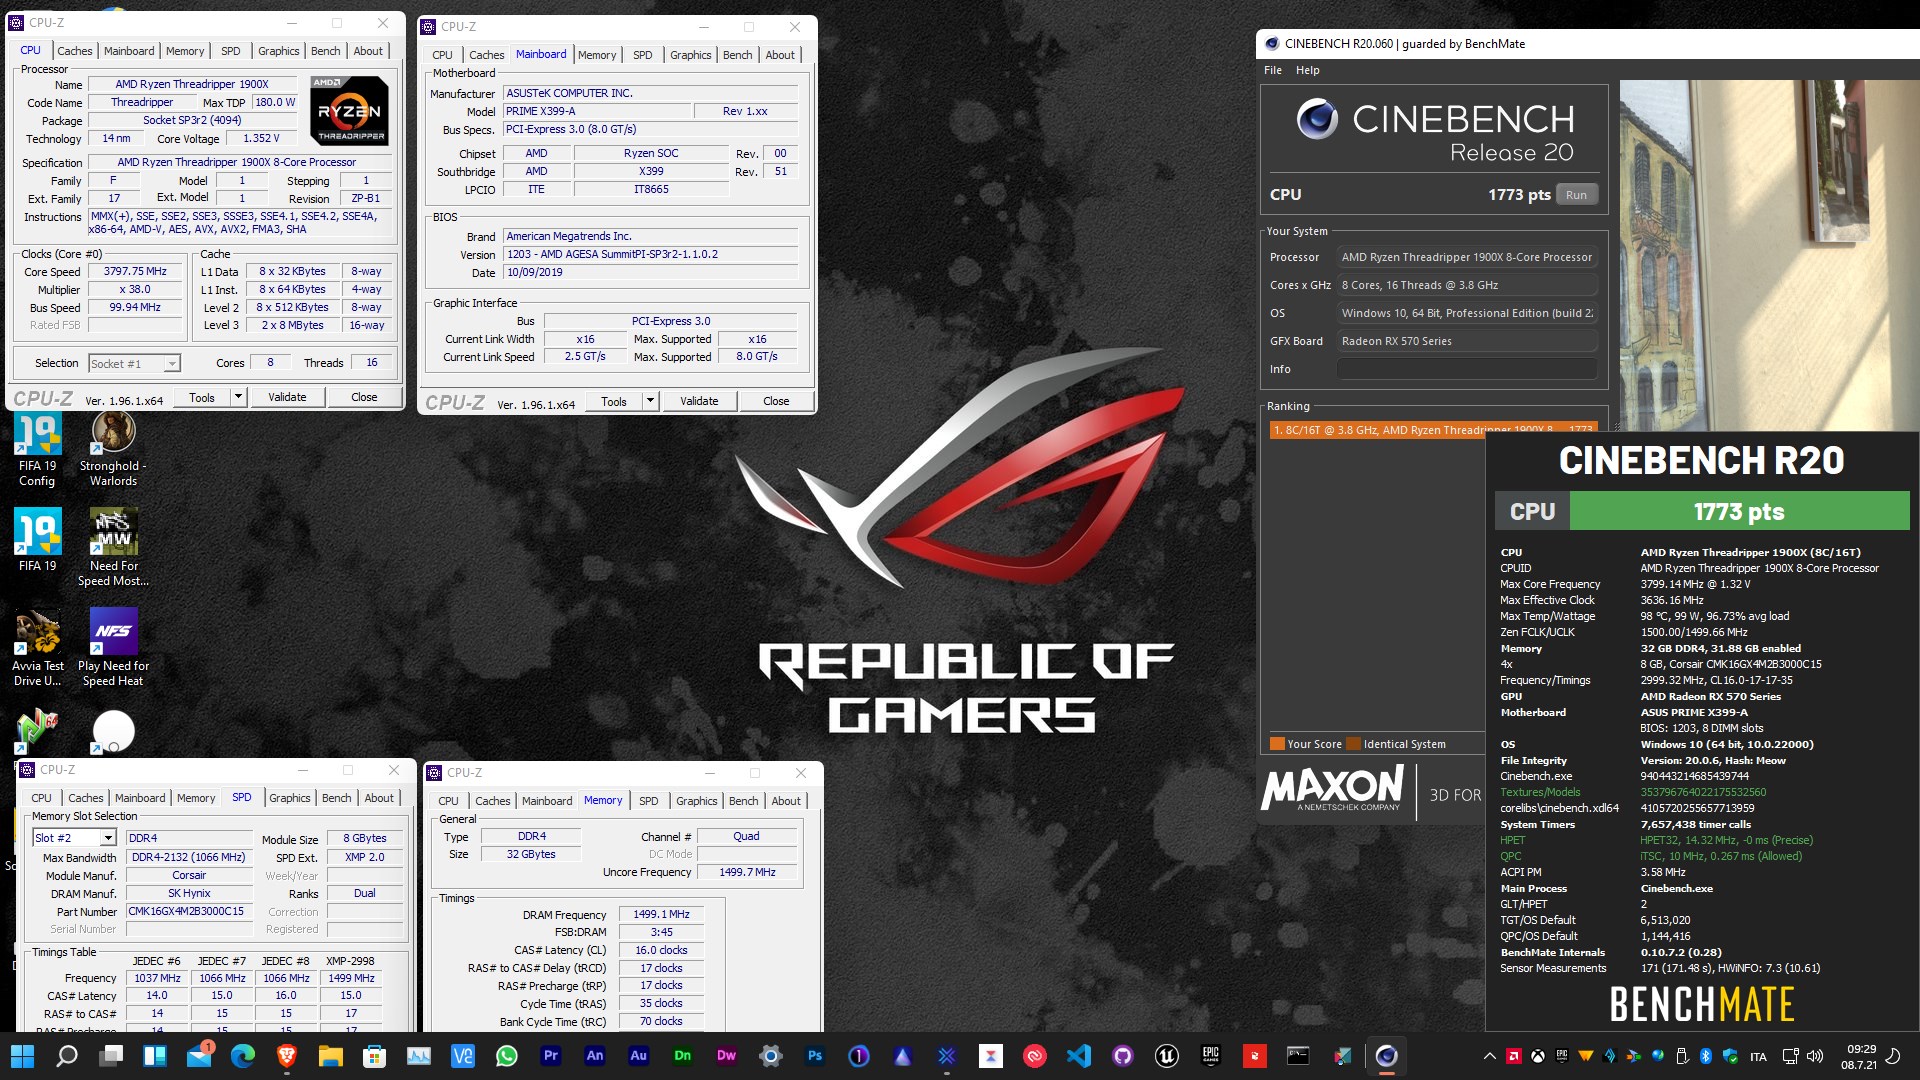
Task: Click Tools button in CPU-Z Mainboard window
Action: point(614,401)
